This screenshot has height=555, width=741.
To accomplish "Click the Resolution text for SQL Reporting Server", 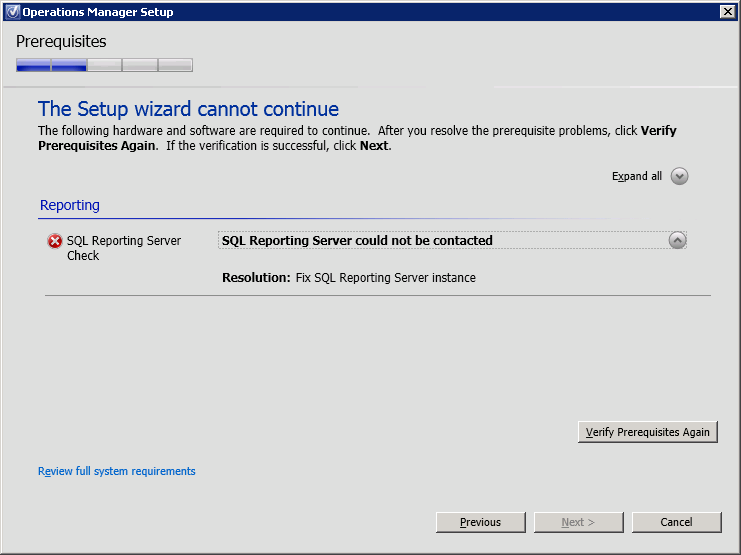I will (x=348, y=277).
